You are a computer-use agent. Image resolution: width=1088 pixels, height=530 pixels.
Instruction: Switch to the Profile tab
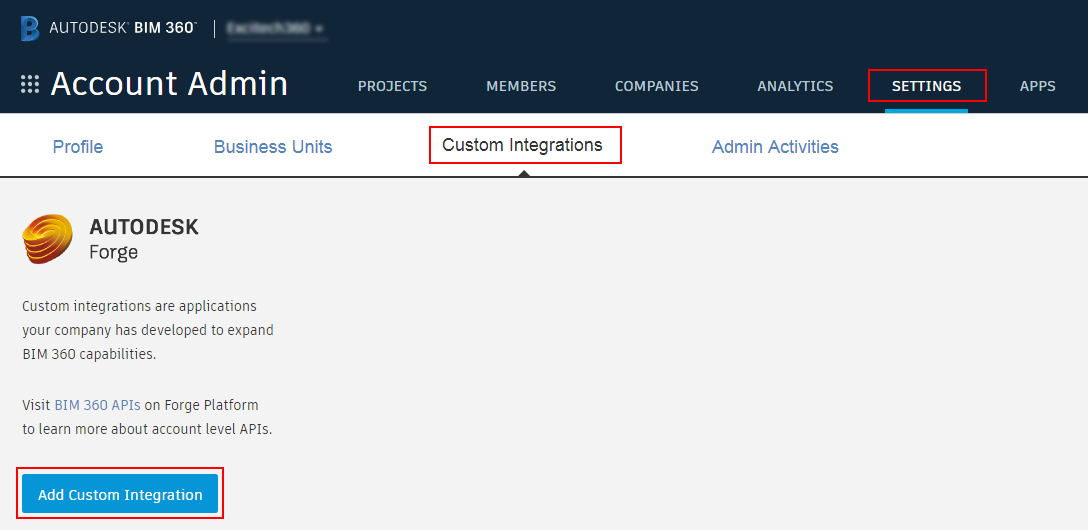pos(78,147)
